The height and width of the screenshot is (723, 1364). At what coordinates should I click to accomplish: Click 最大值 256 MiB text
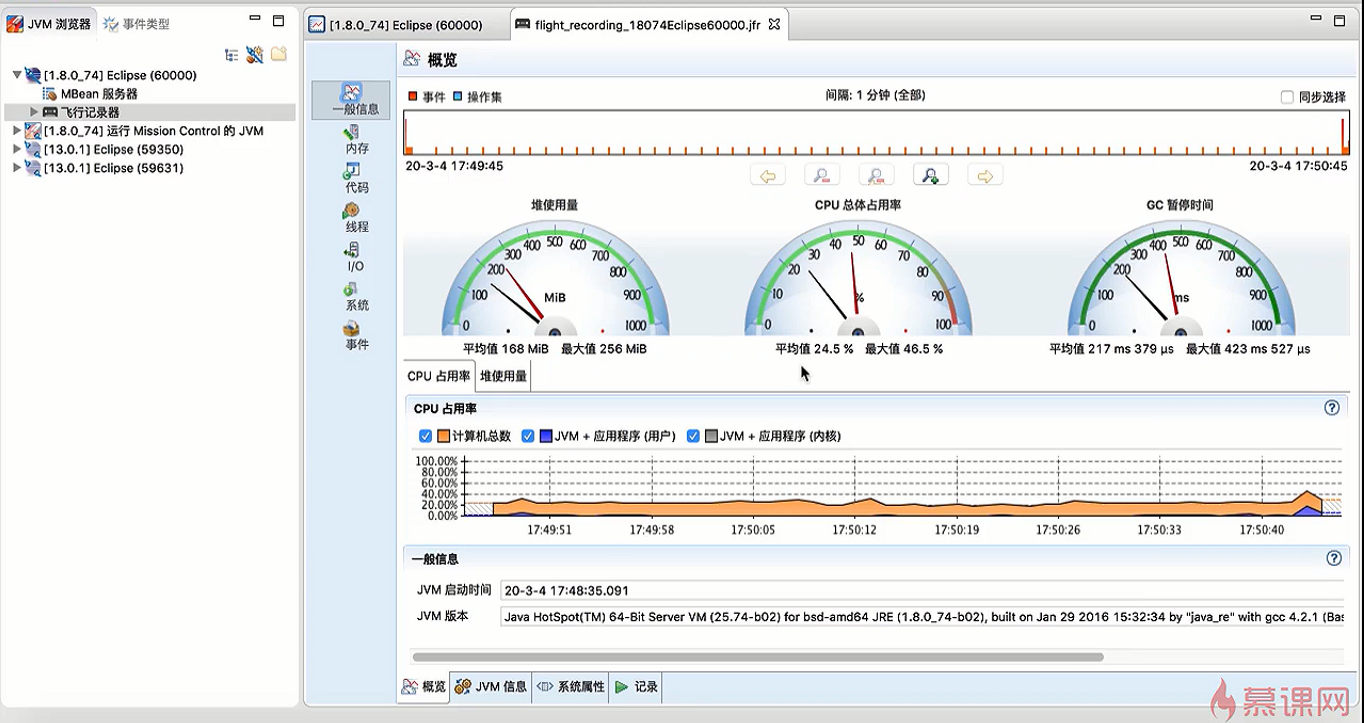coord(604,349)
